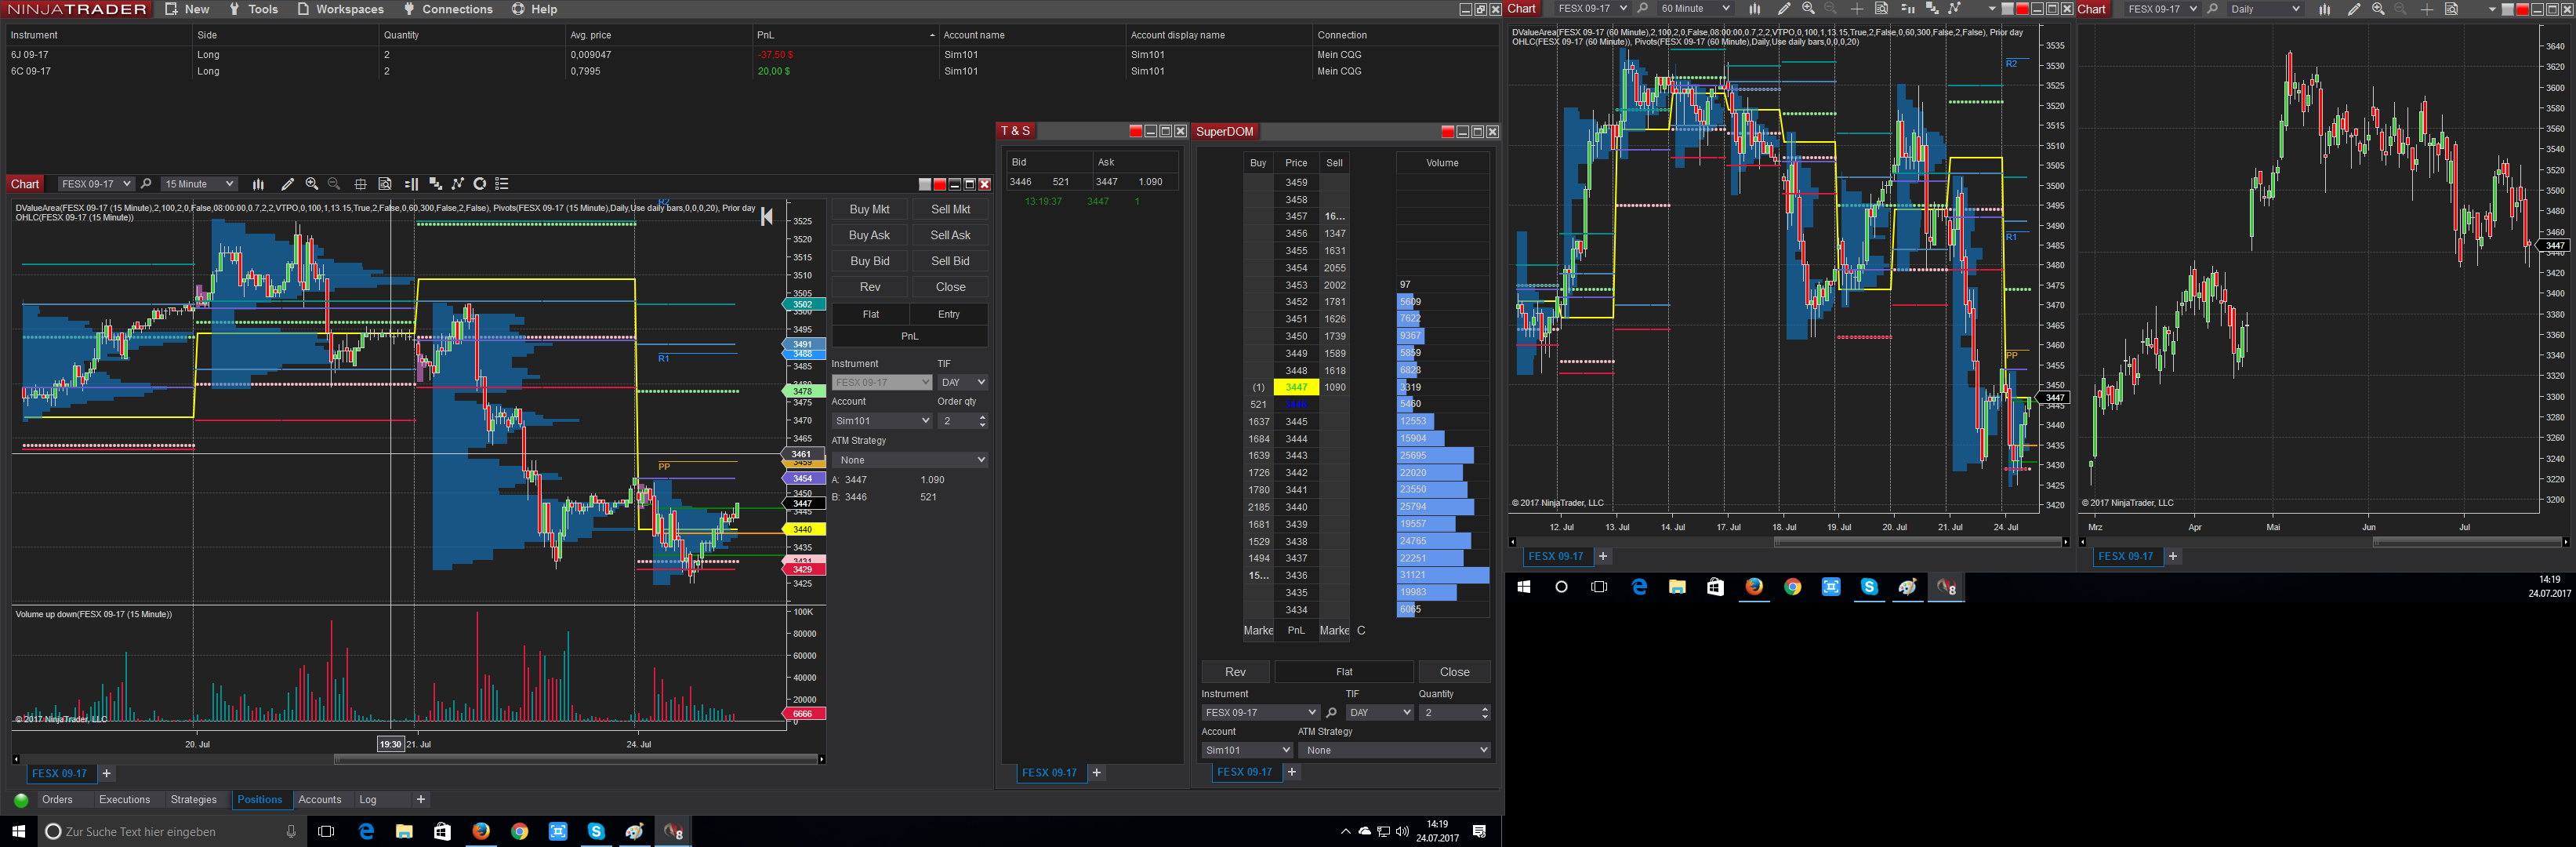
Task: Open 60 Minute interval dropdown
Action: tap(1695, 9)
